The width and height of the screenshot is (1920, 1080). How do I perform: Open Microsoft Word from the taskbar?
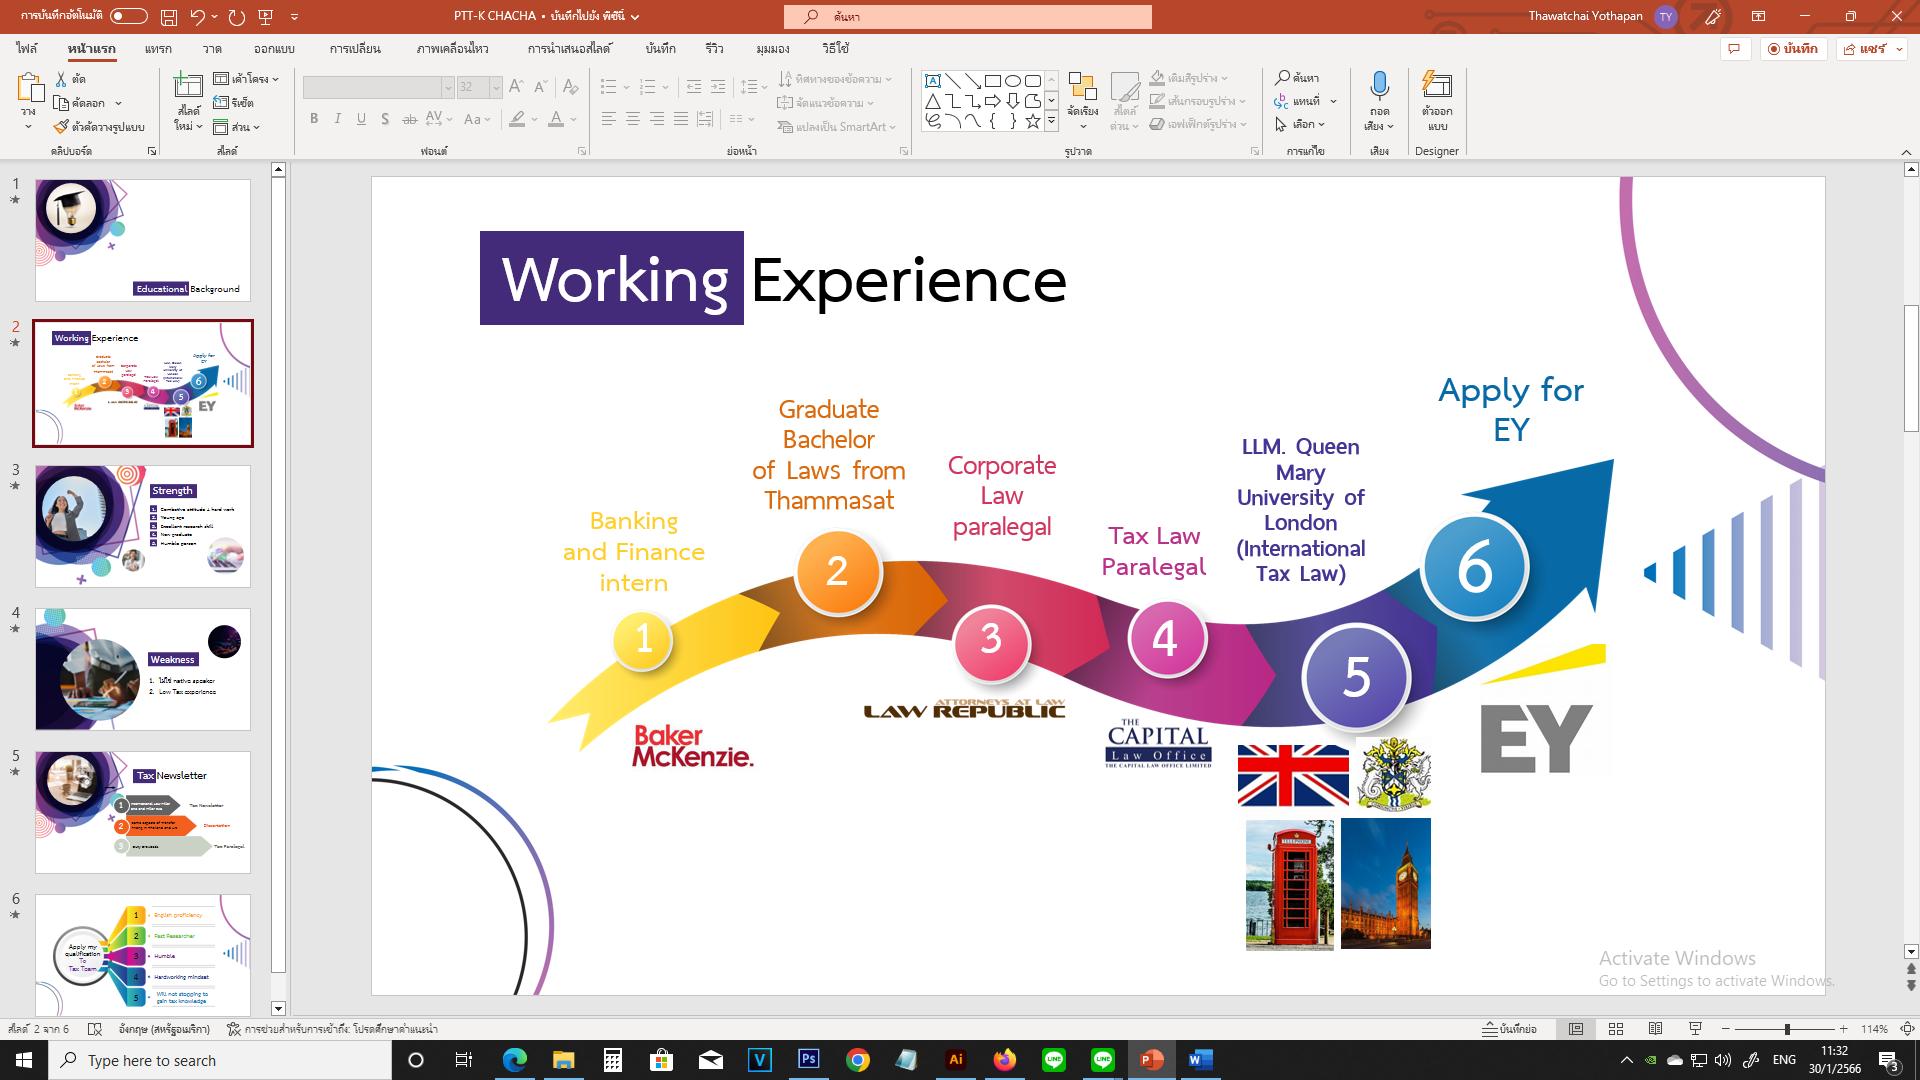1200,1060
